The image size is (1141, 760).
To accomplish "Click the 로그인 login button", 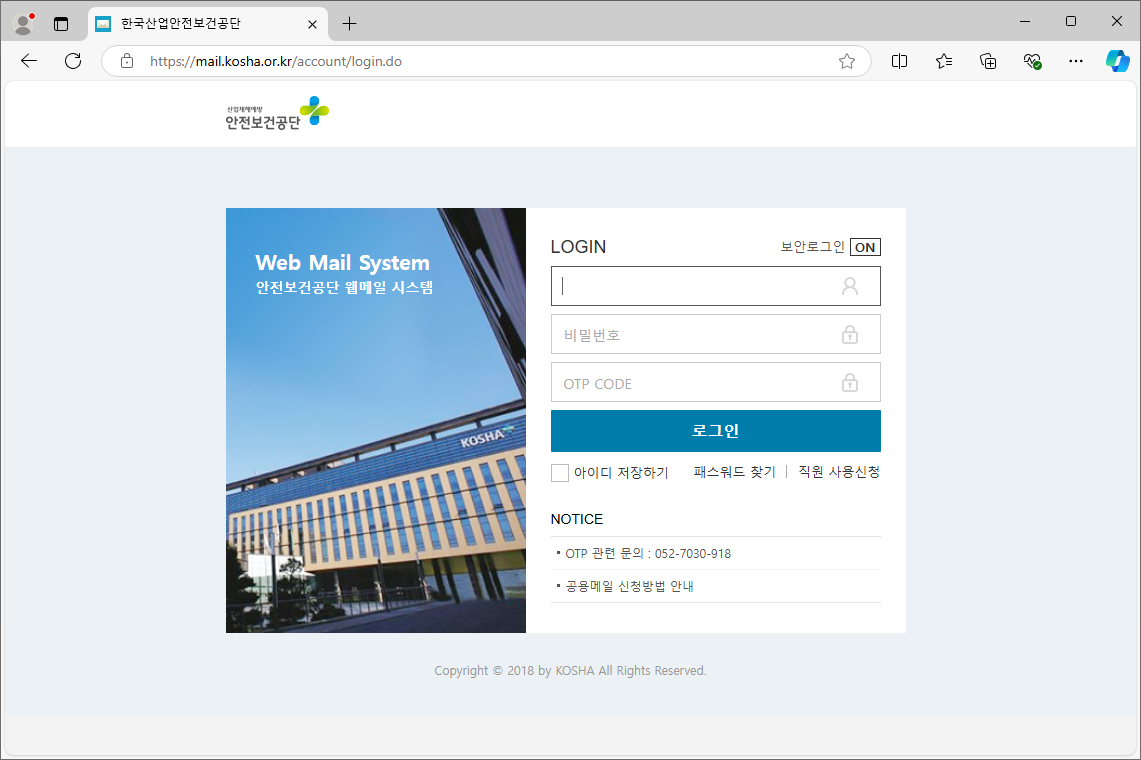I will 715,431.
